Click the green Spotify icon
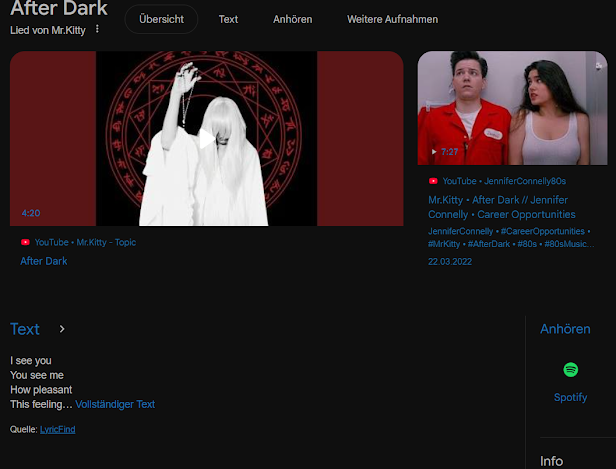Image resolution: width=616 pixels, height=469 pixels. (x=570, y=370)
